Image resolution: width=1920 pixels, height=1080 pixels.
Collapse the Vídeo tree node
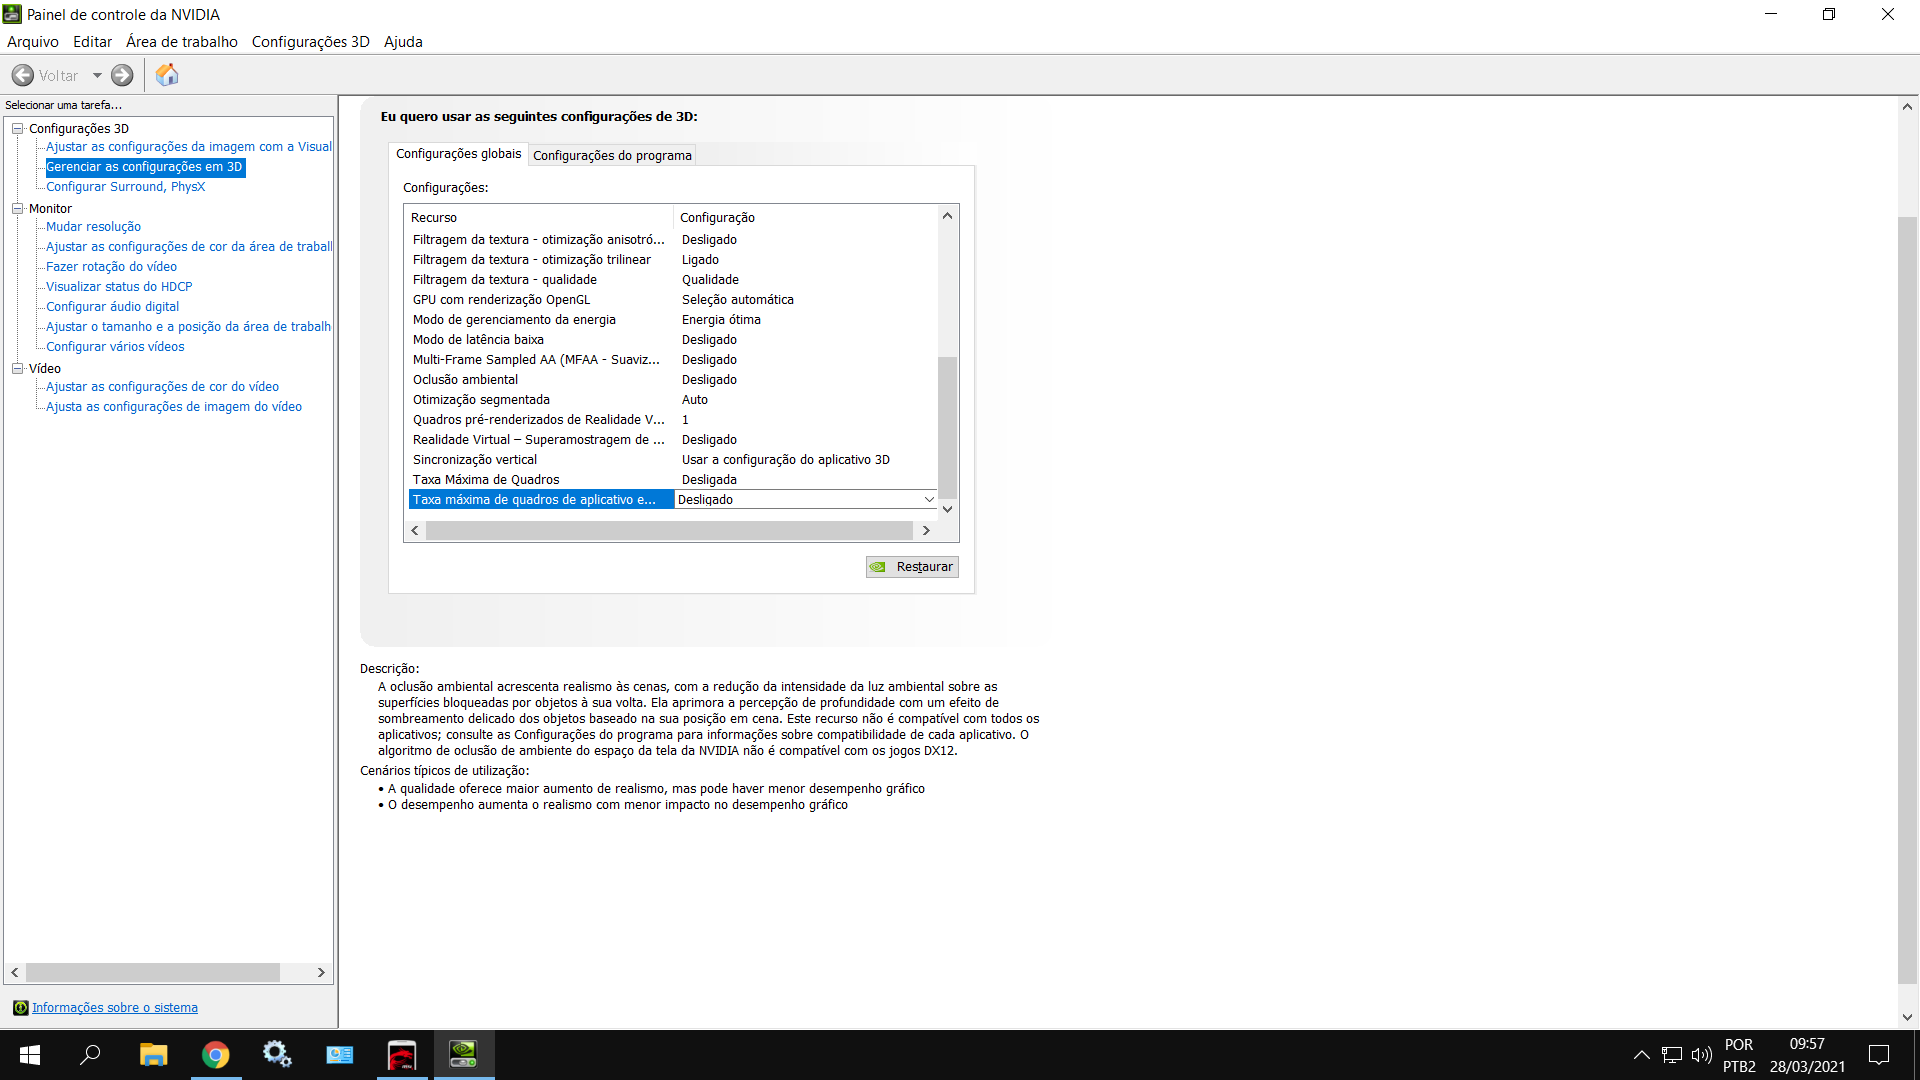[x=17, y=368]
